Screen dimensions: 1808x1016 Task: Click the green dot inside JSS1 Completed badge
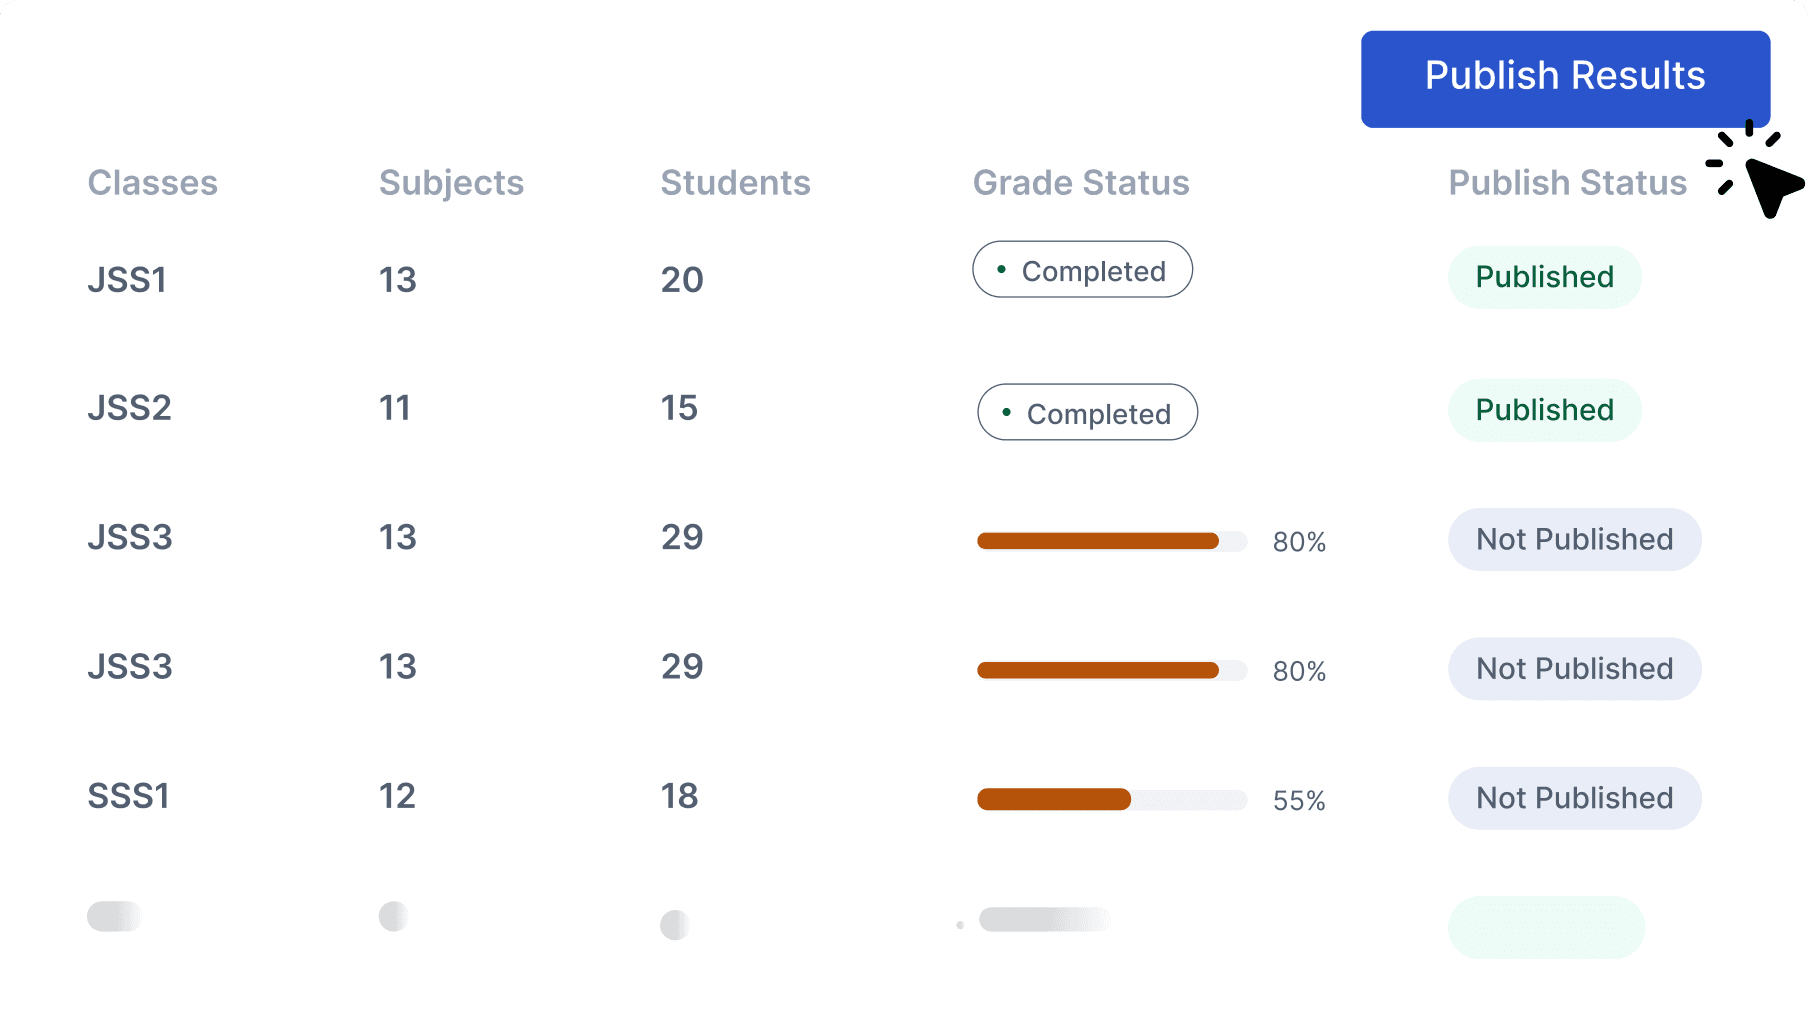1001,269
